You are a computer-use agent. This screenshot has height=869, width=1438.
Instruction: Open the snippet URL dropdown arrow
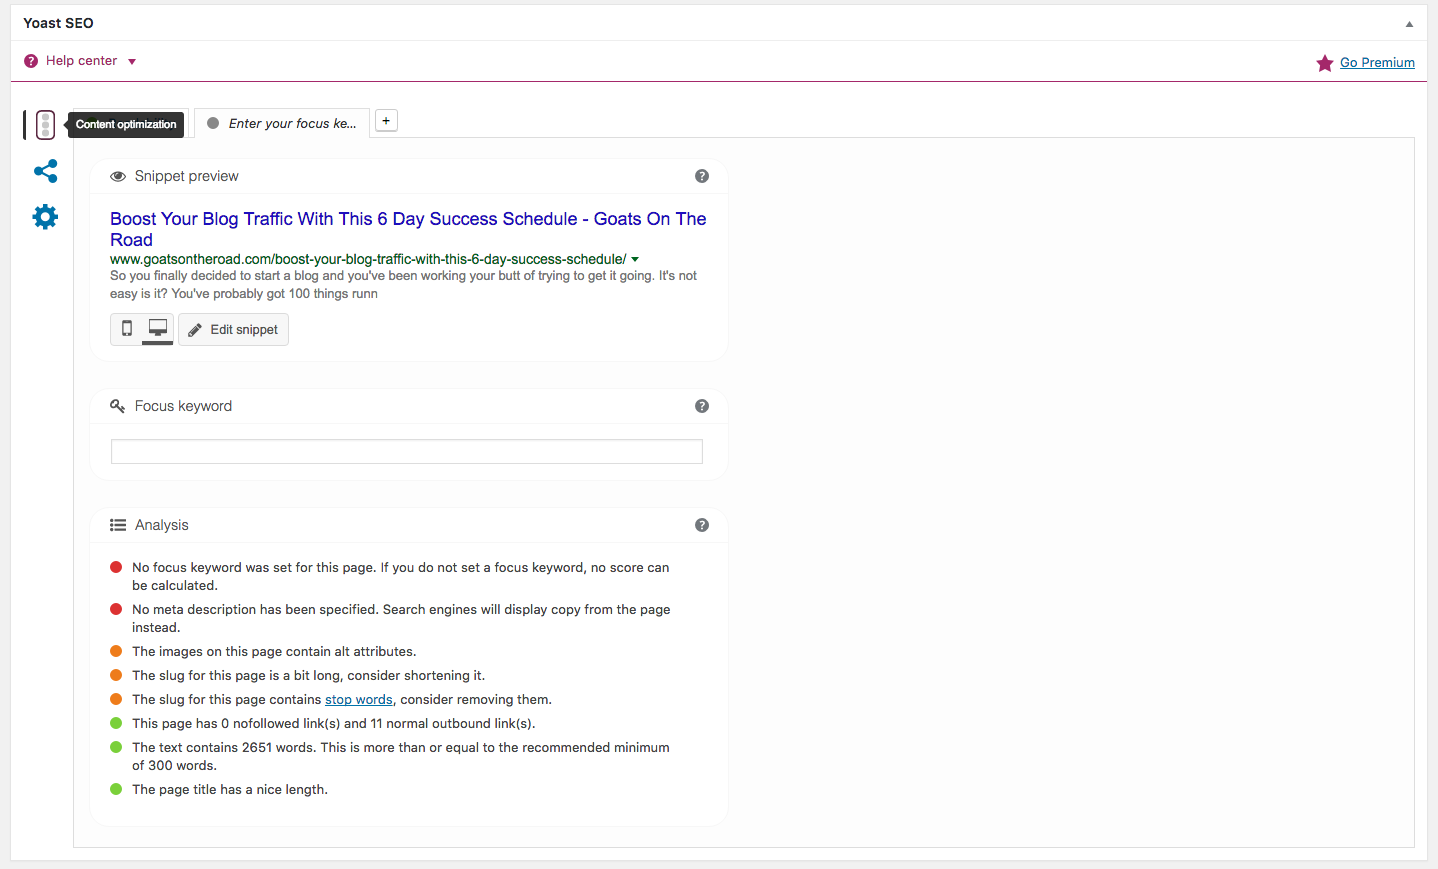pyautogui.click(x=635, y=260)
